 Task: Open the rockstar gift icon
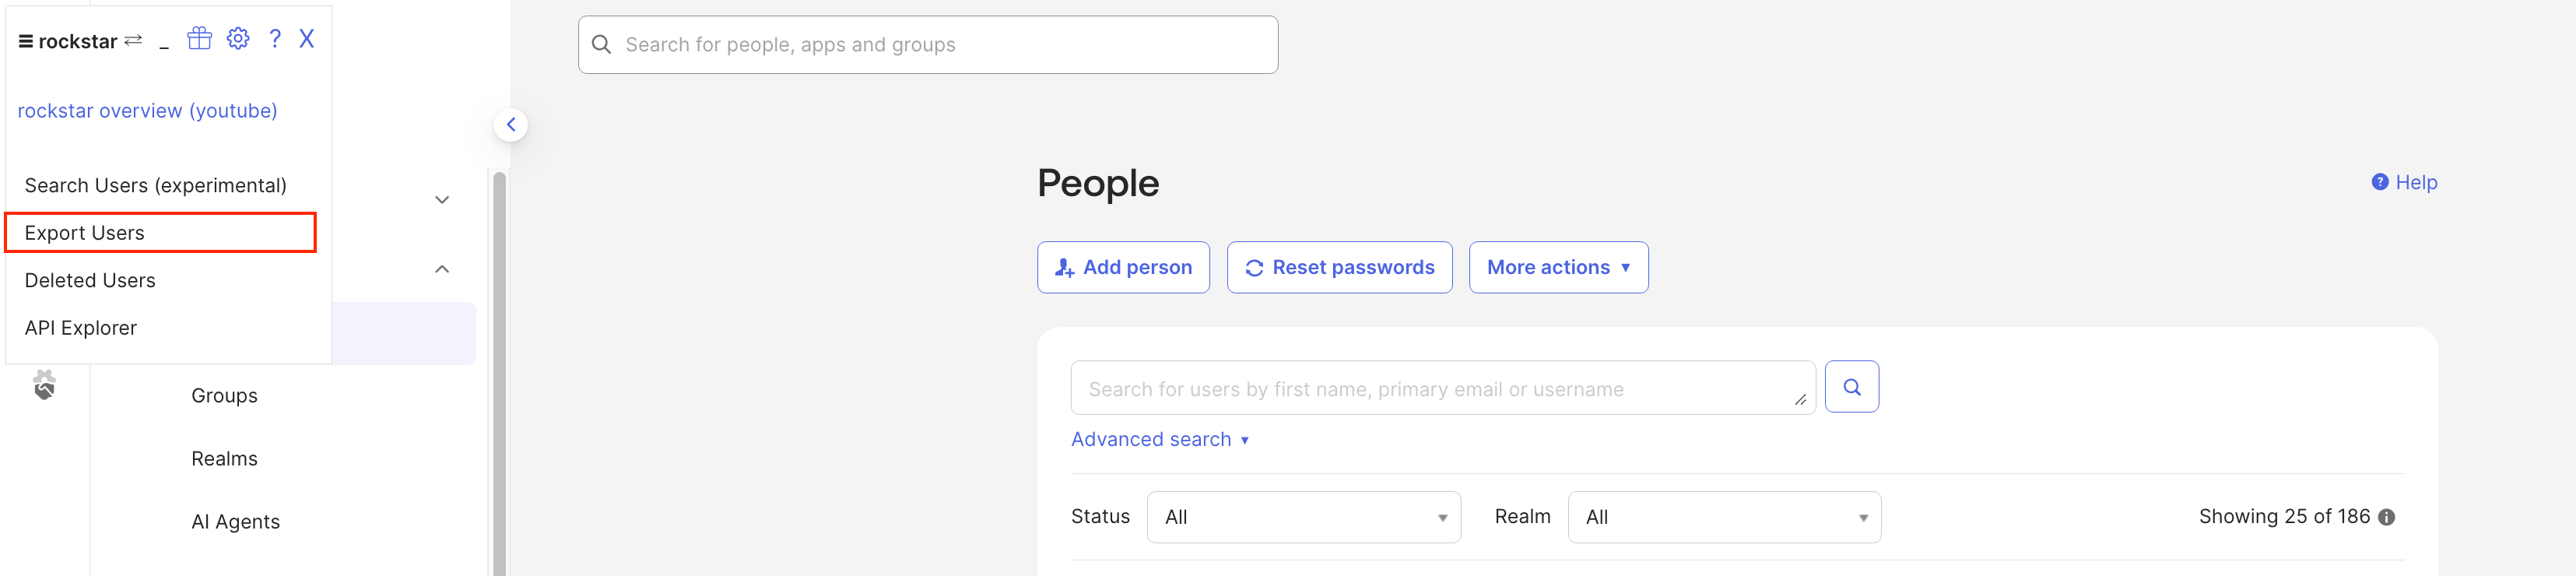tap(200, 39)
